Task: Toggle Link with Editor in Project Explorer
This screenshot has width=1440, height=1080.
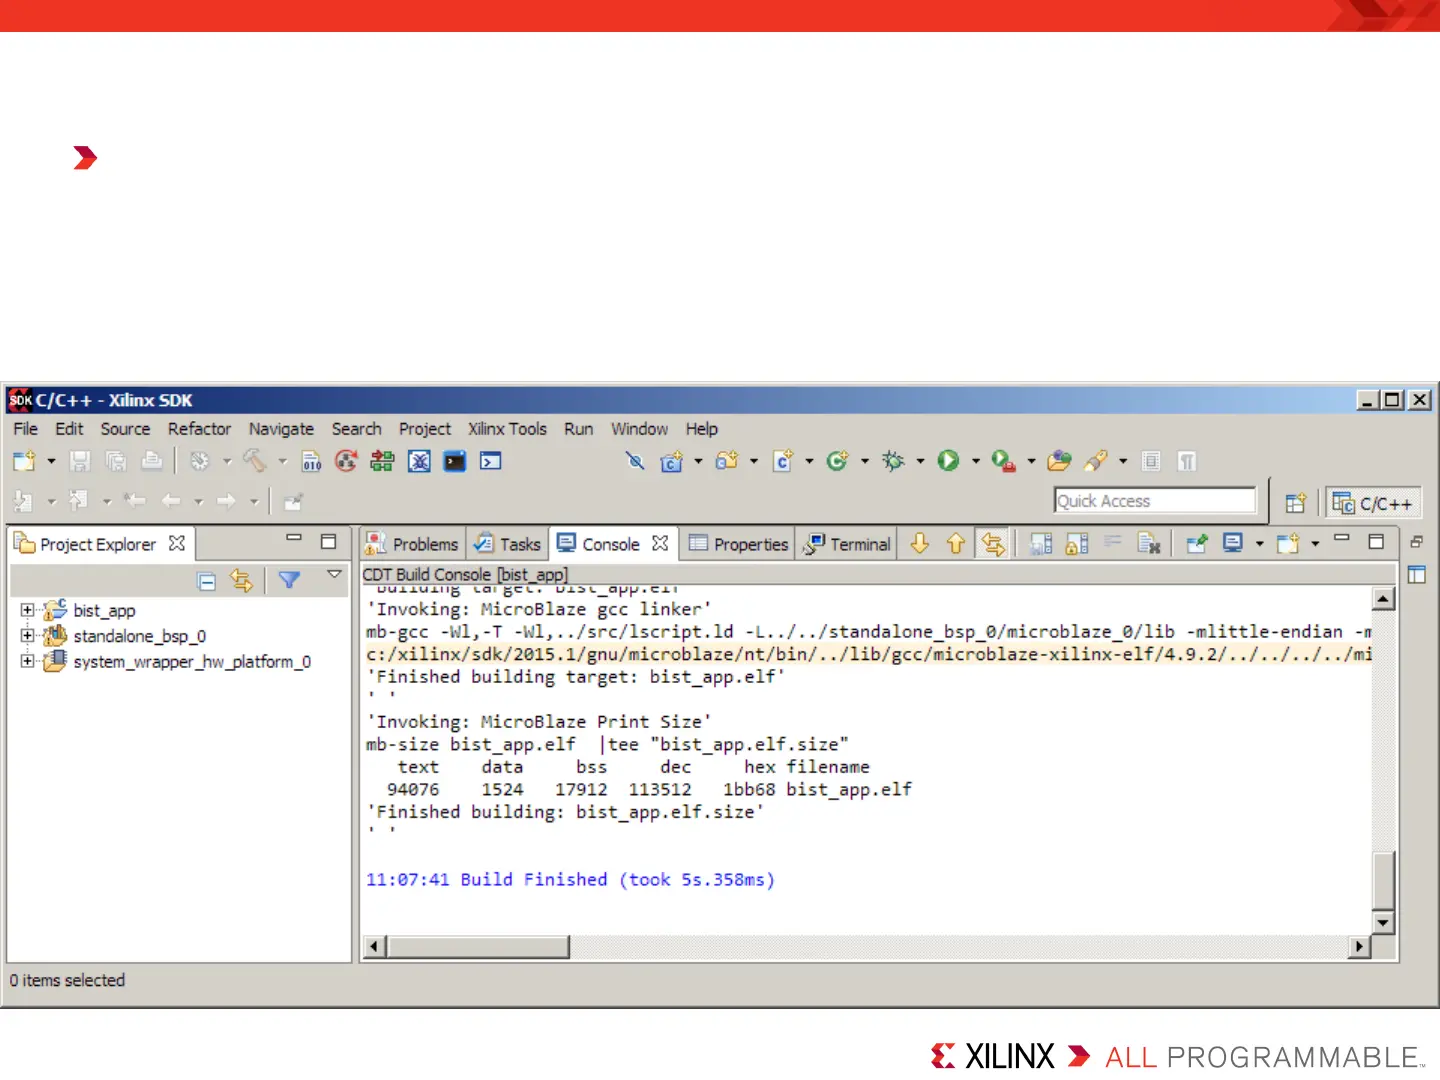Action: pyautogui.click(x=242, y=581)
